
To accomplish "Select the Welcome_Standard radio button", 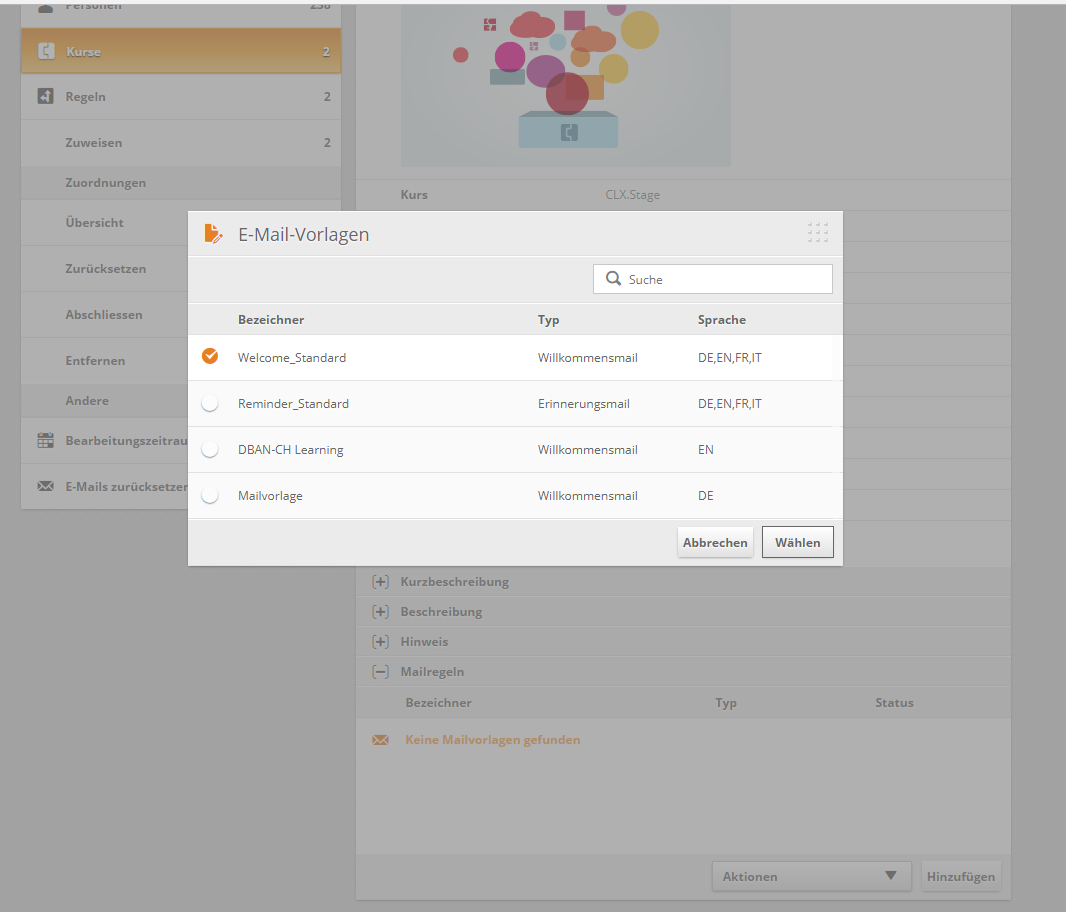I will 210,357.
